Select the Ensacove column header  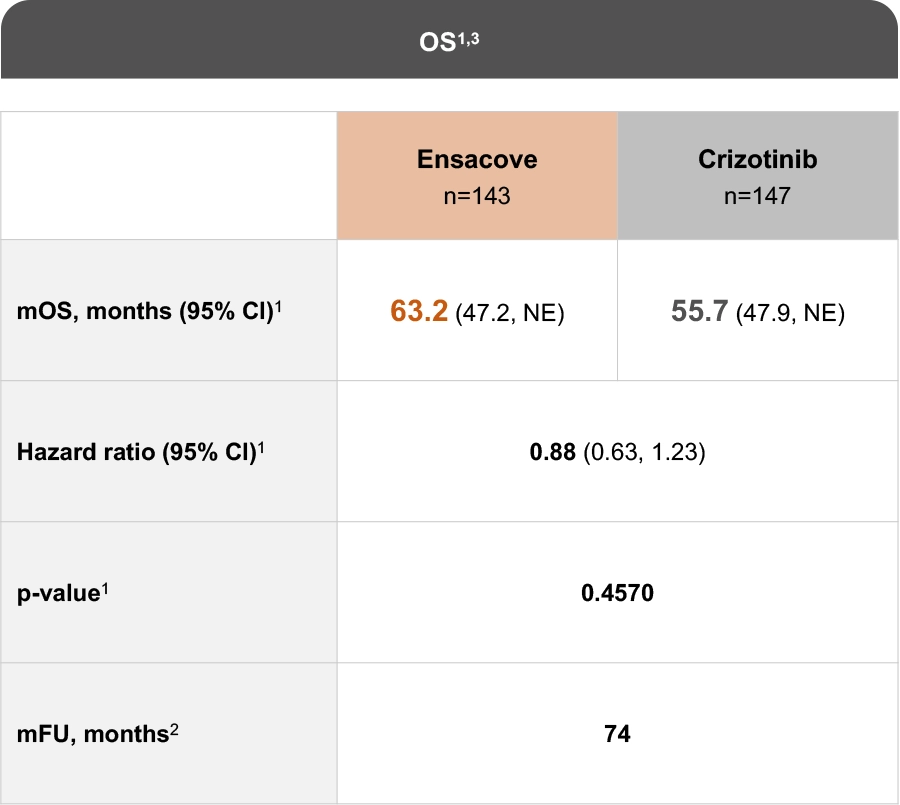477,160
